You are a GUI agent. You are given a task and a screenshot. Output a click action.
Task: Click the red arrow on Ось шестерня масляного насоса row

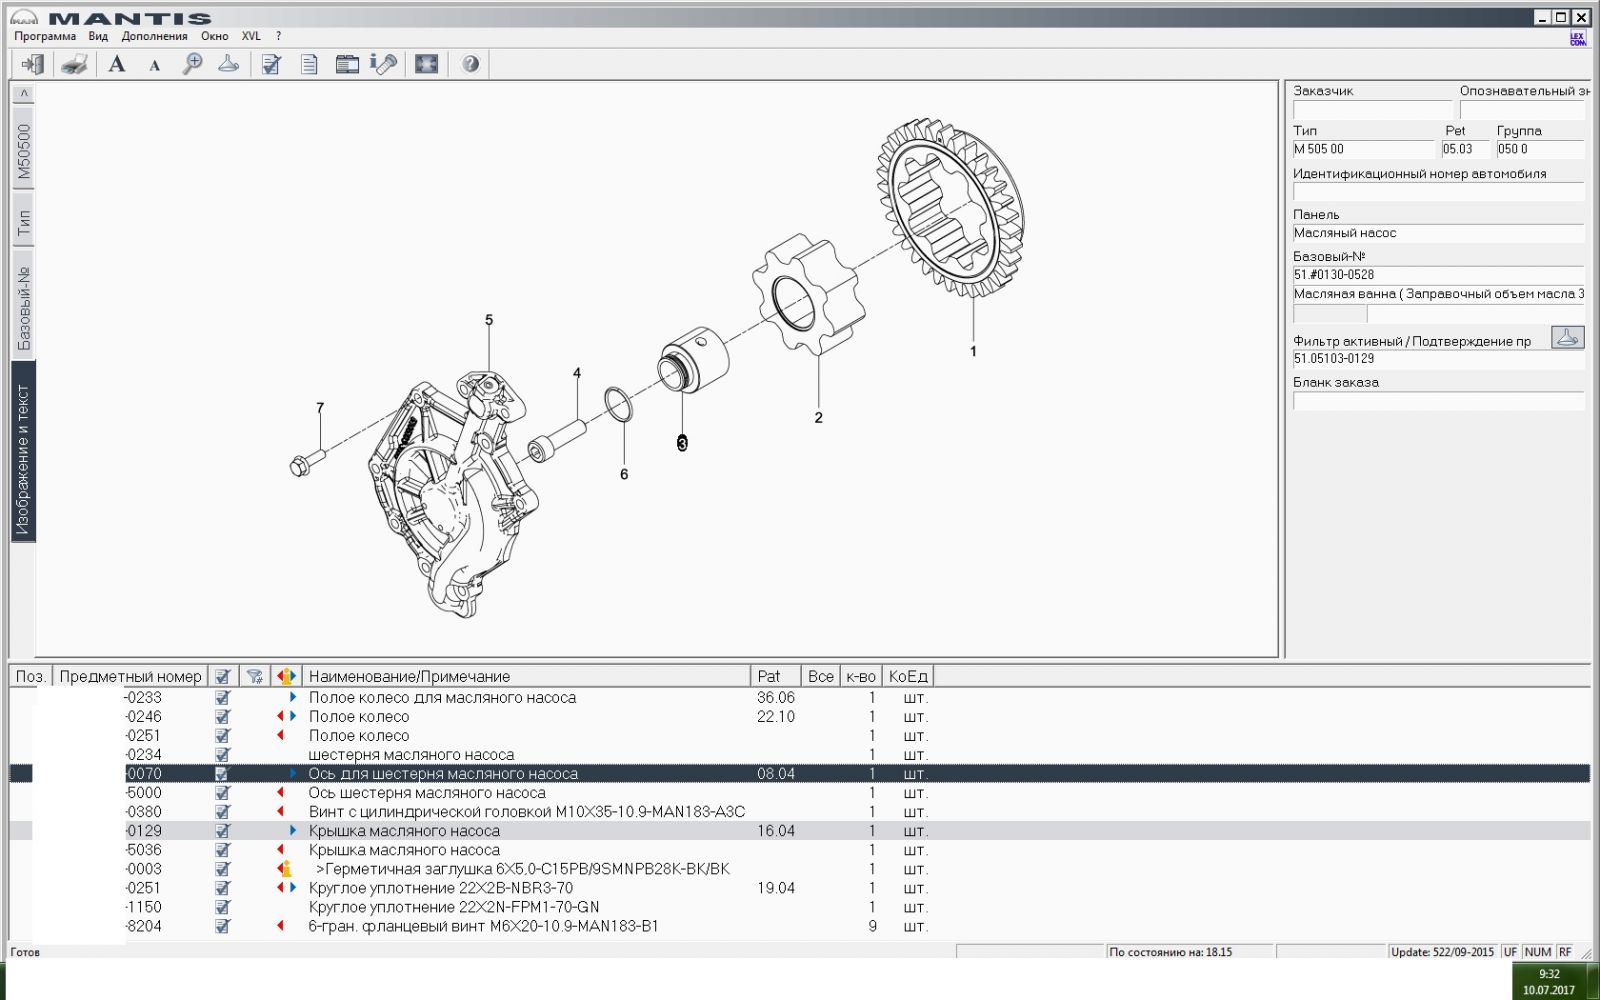(x=280, y=792)
